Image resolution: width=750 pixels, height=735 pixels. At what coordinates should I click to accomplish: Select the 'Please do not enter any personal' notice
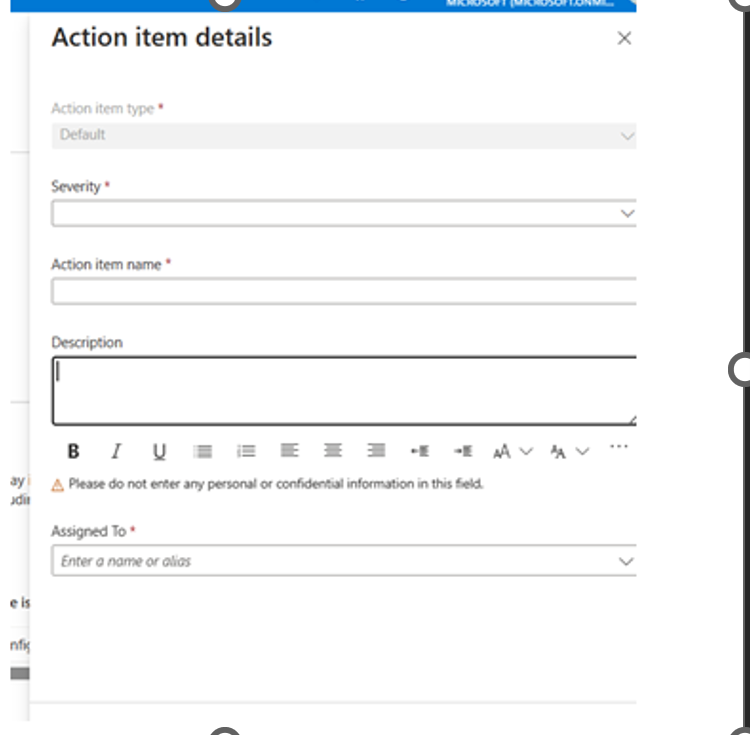tap(276, 484)
